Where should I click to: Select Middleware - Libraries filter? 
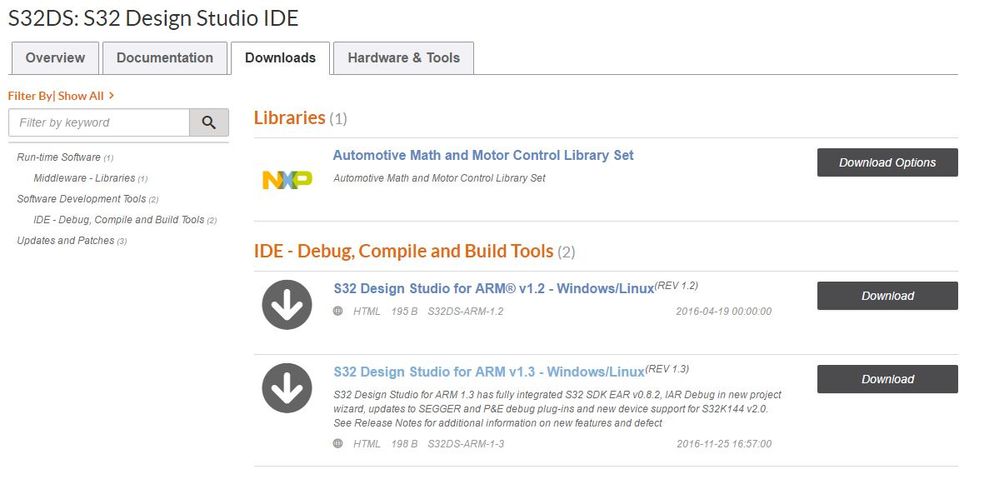[x=84, y=178]
